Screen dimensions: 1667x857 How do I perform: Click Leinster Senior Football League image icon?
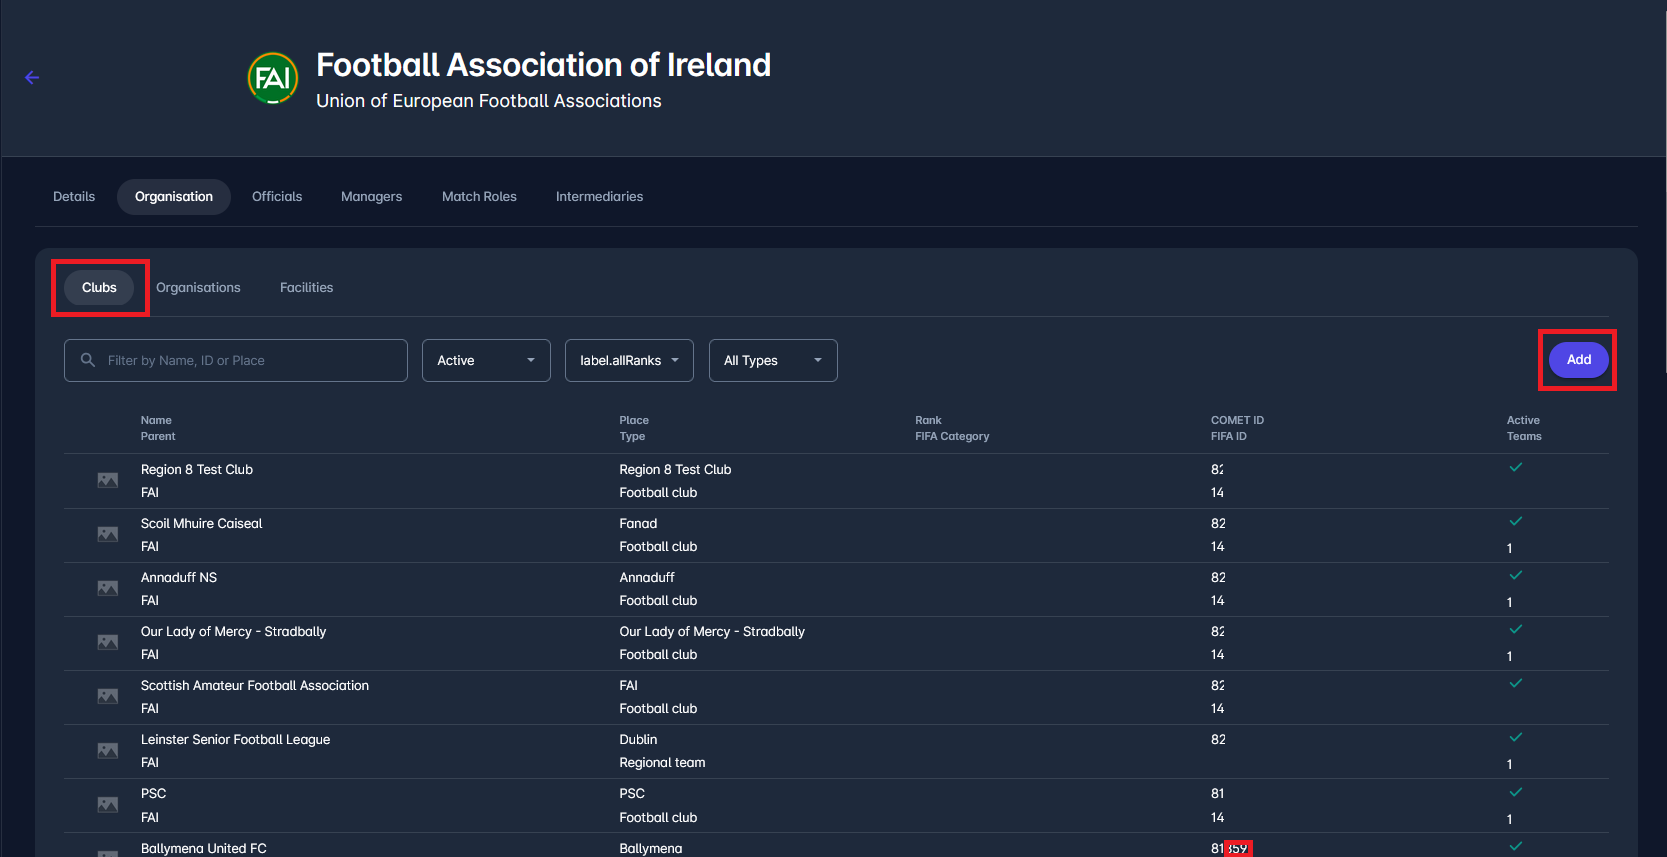pos(108,750)
